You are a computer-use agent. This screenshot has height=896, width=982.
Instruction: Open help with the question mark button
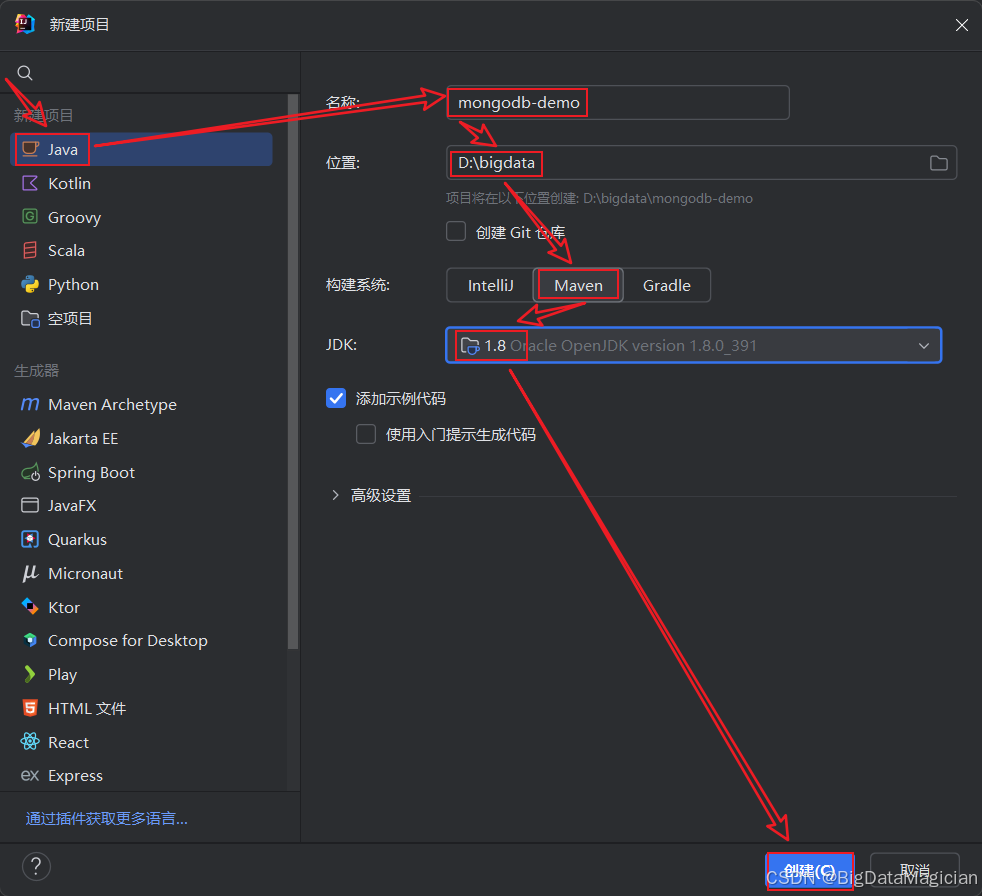pos(36,867)
